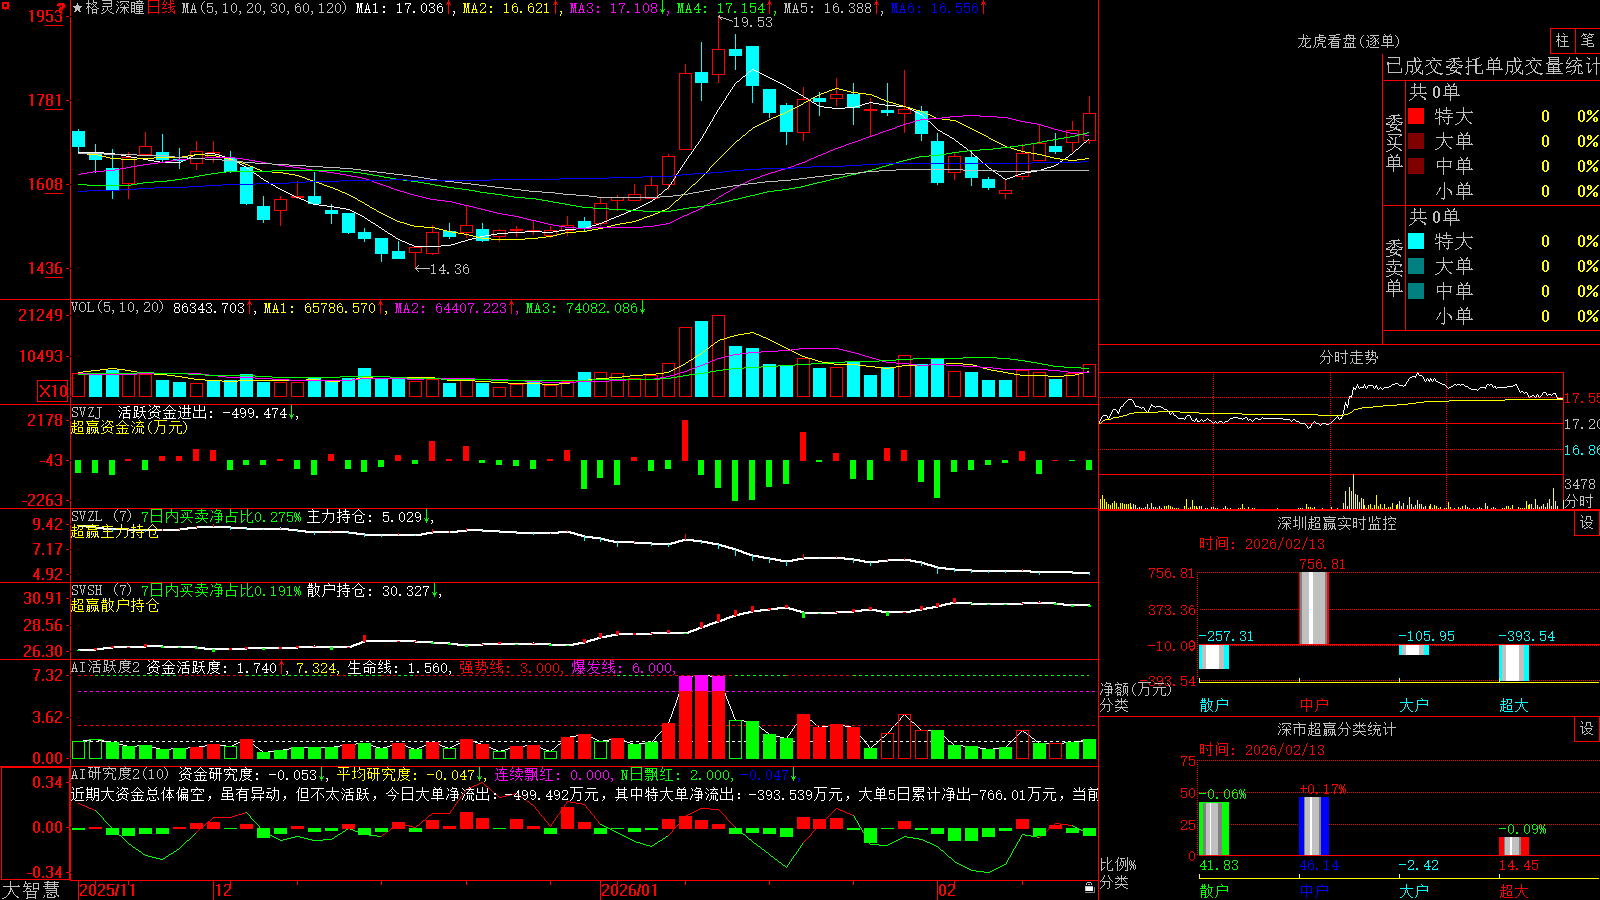The height and width of the screenshot is (900, 1600).
Task: Click the teal 中单 swatch under 委卖单
Action: tap(1416, 291)
